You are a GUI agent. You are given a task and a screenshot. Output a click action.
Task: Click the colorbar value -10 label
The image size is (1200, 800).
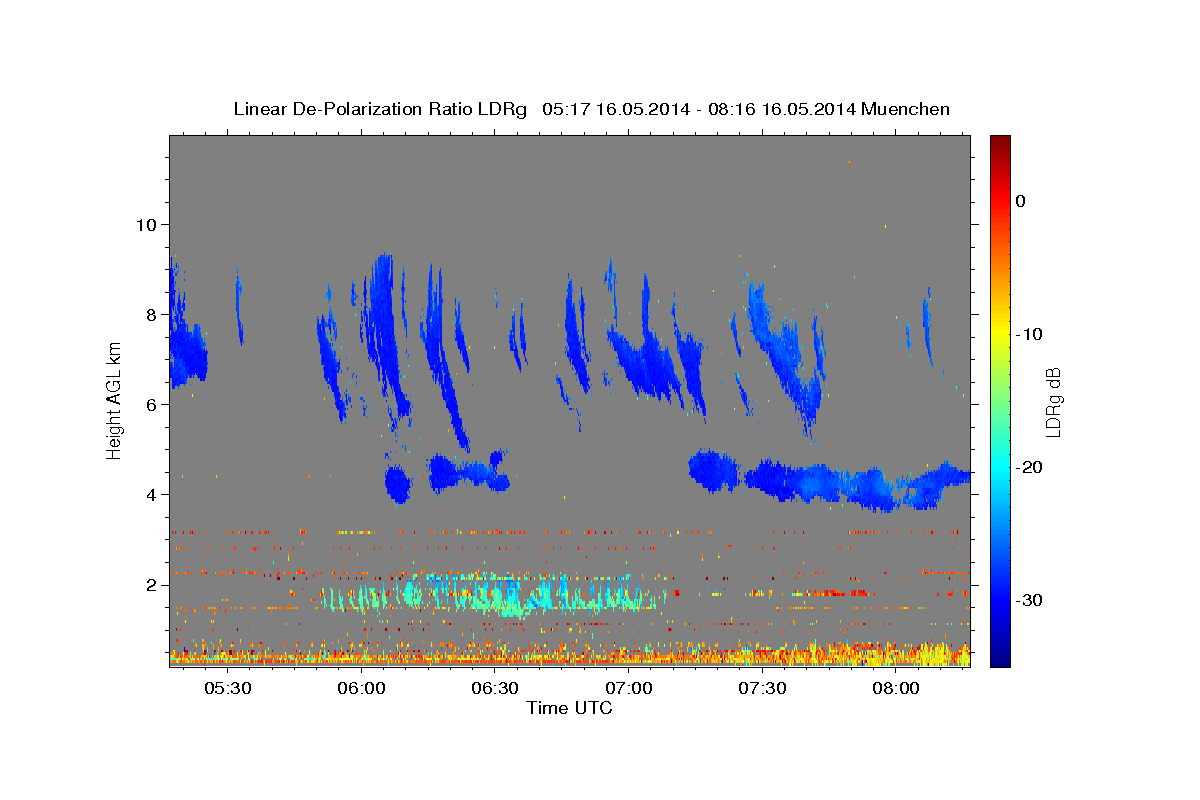point(1029,334)
